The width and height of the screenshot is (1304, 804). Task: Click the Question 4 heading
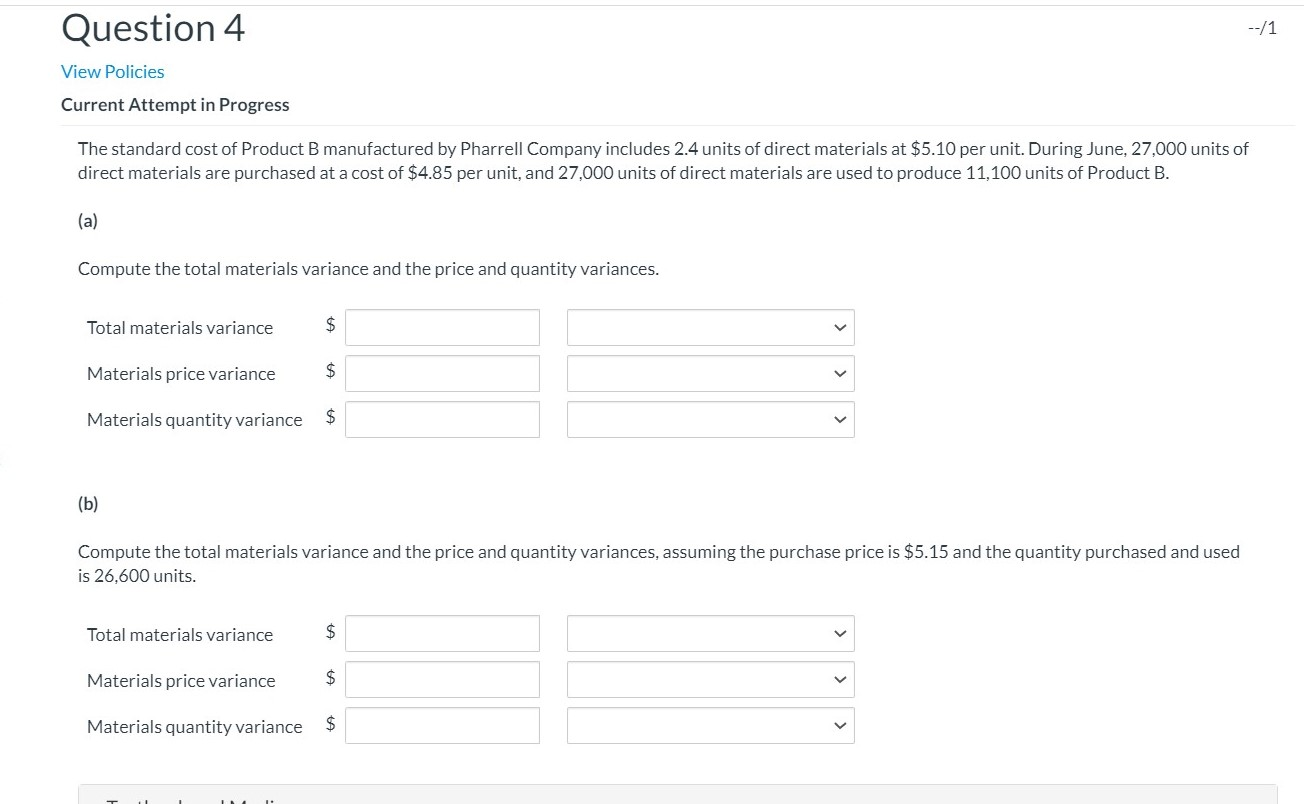(x=152, y=28)
